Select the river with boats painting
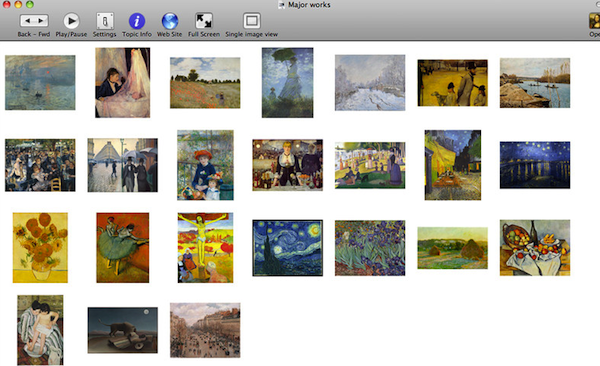 [535, 83]
